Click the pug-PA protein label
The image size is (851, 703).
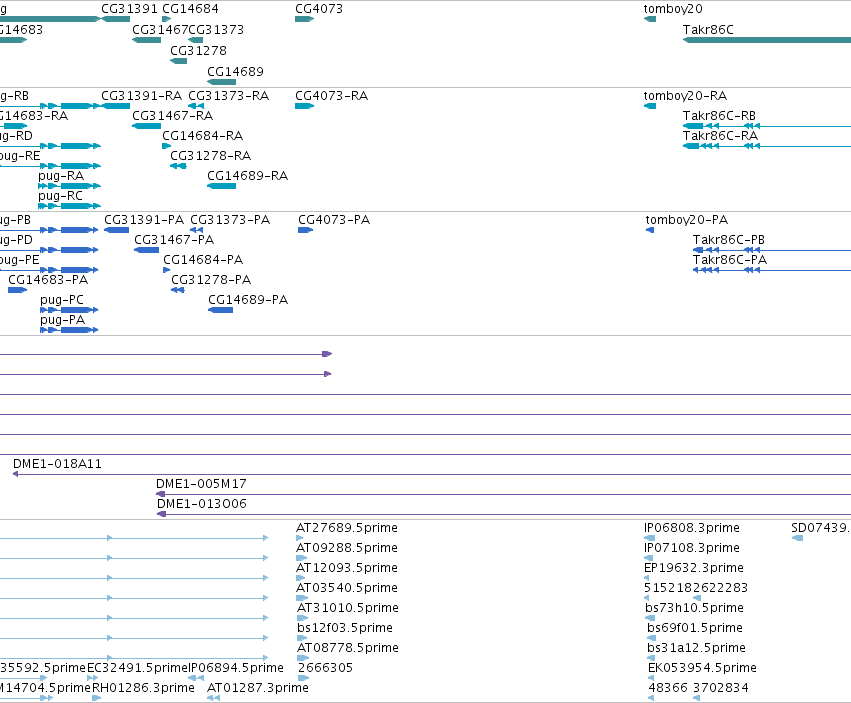(62, 320)
